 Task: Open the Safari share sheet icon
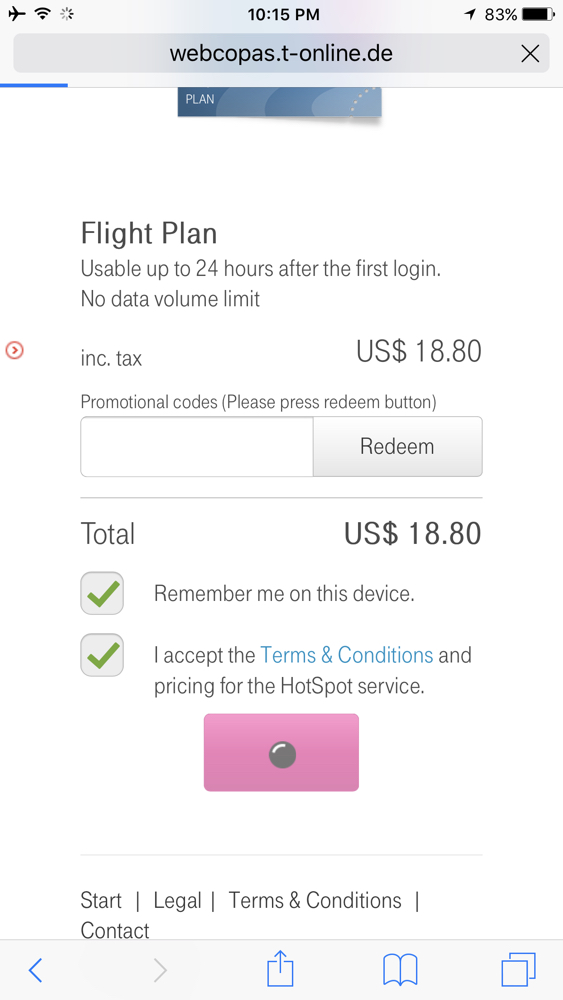[280, 967]
